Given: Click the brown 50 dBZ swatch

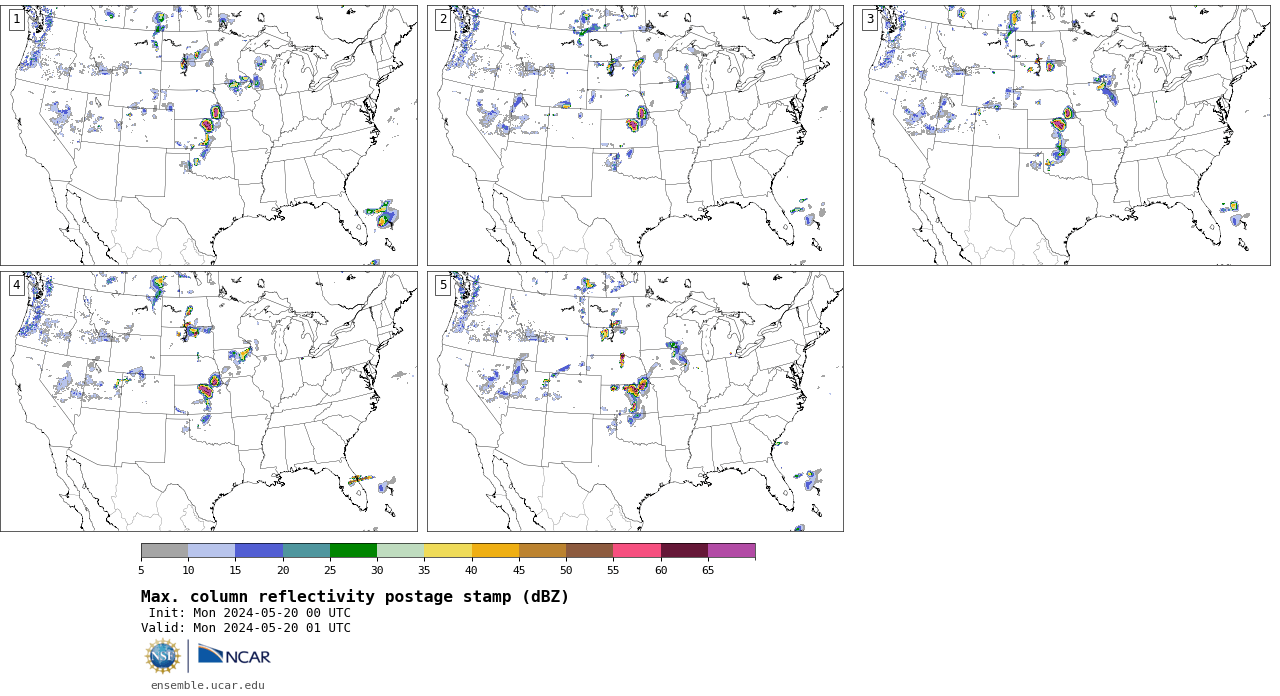Looking at the screenshot, I should [589, 551].
